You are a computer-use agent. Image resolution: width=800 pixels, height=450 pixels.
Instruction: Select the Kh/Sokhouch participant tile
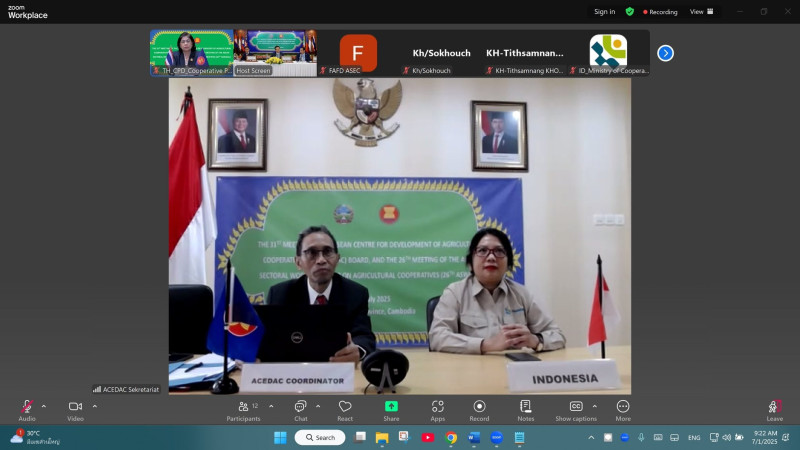click(x=442, y=53)
